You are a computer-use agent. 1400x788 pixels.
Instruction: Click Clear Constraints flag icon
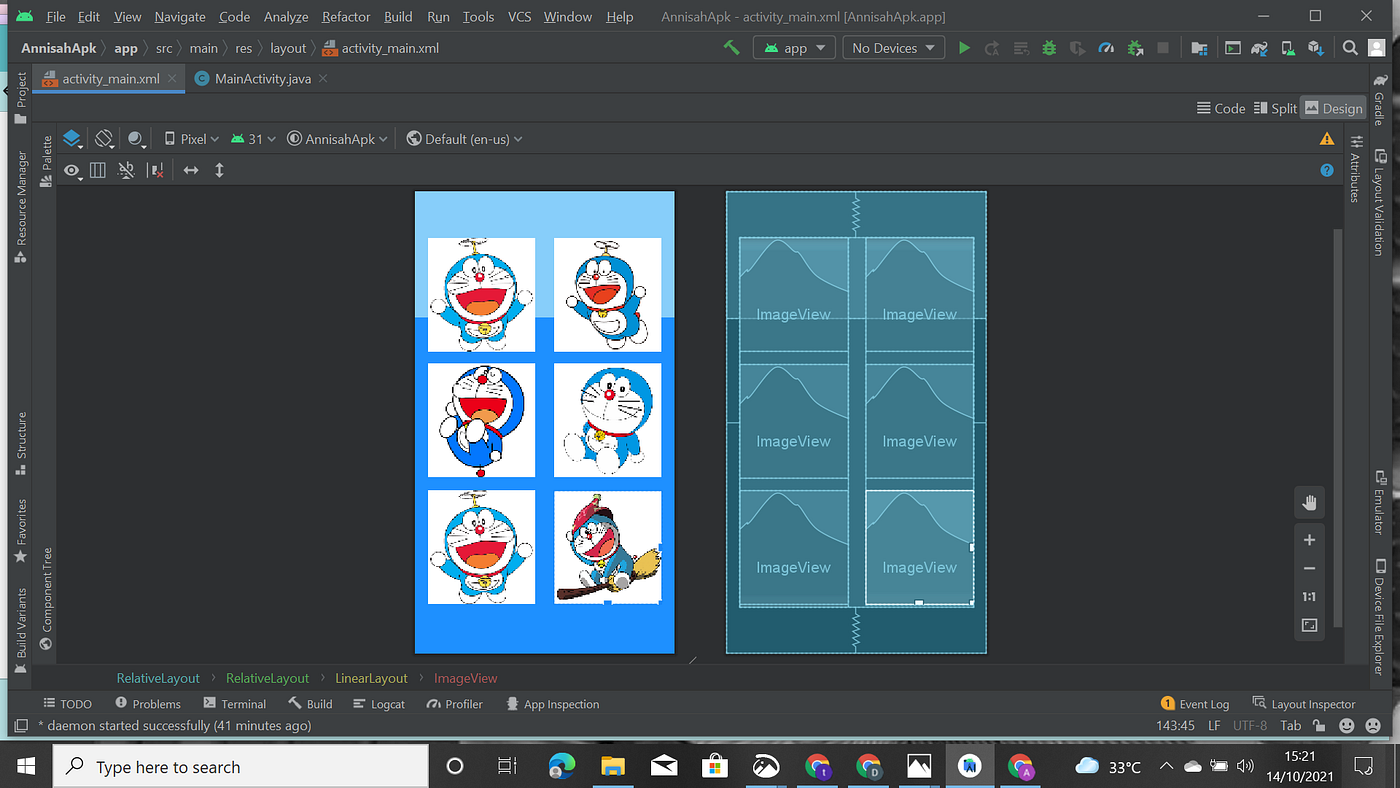[155, 170]
